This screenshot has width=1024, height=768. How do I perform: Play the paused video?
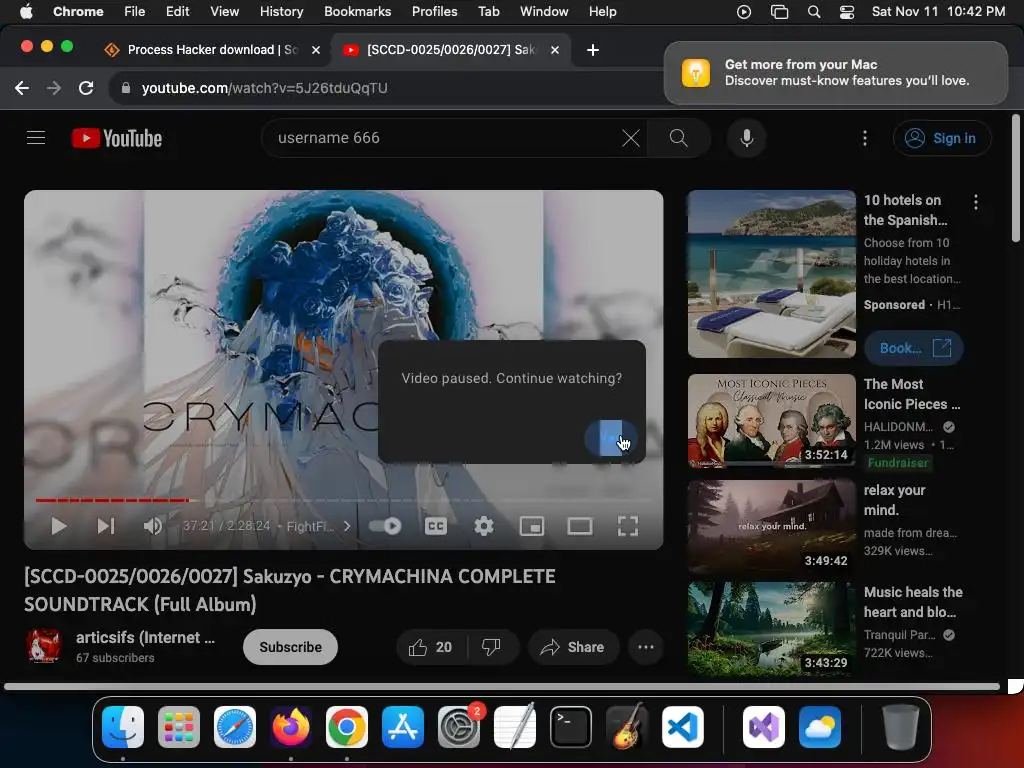59,526
